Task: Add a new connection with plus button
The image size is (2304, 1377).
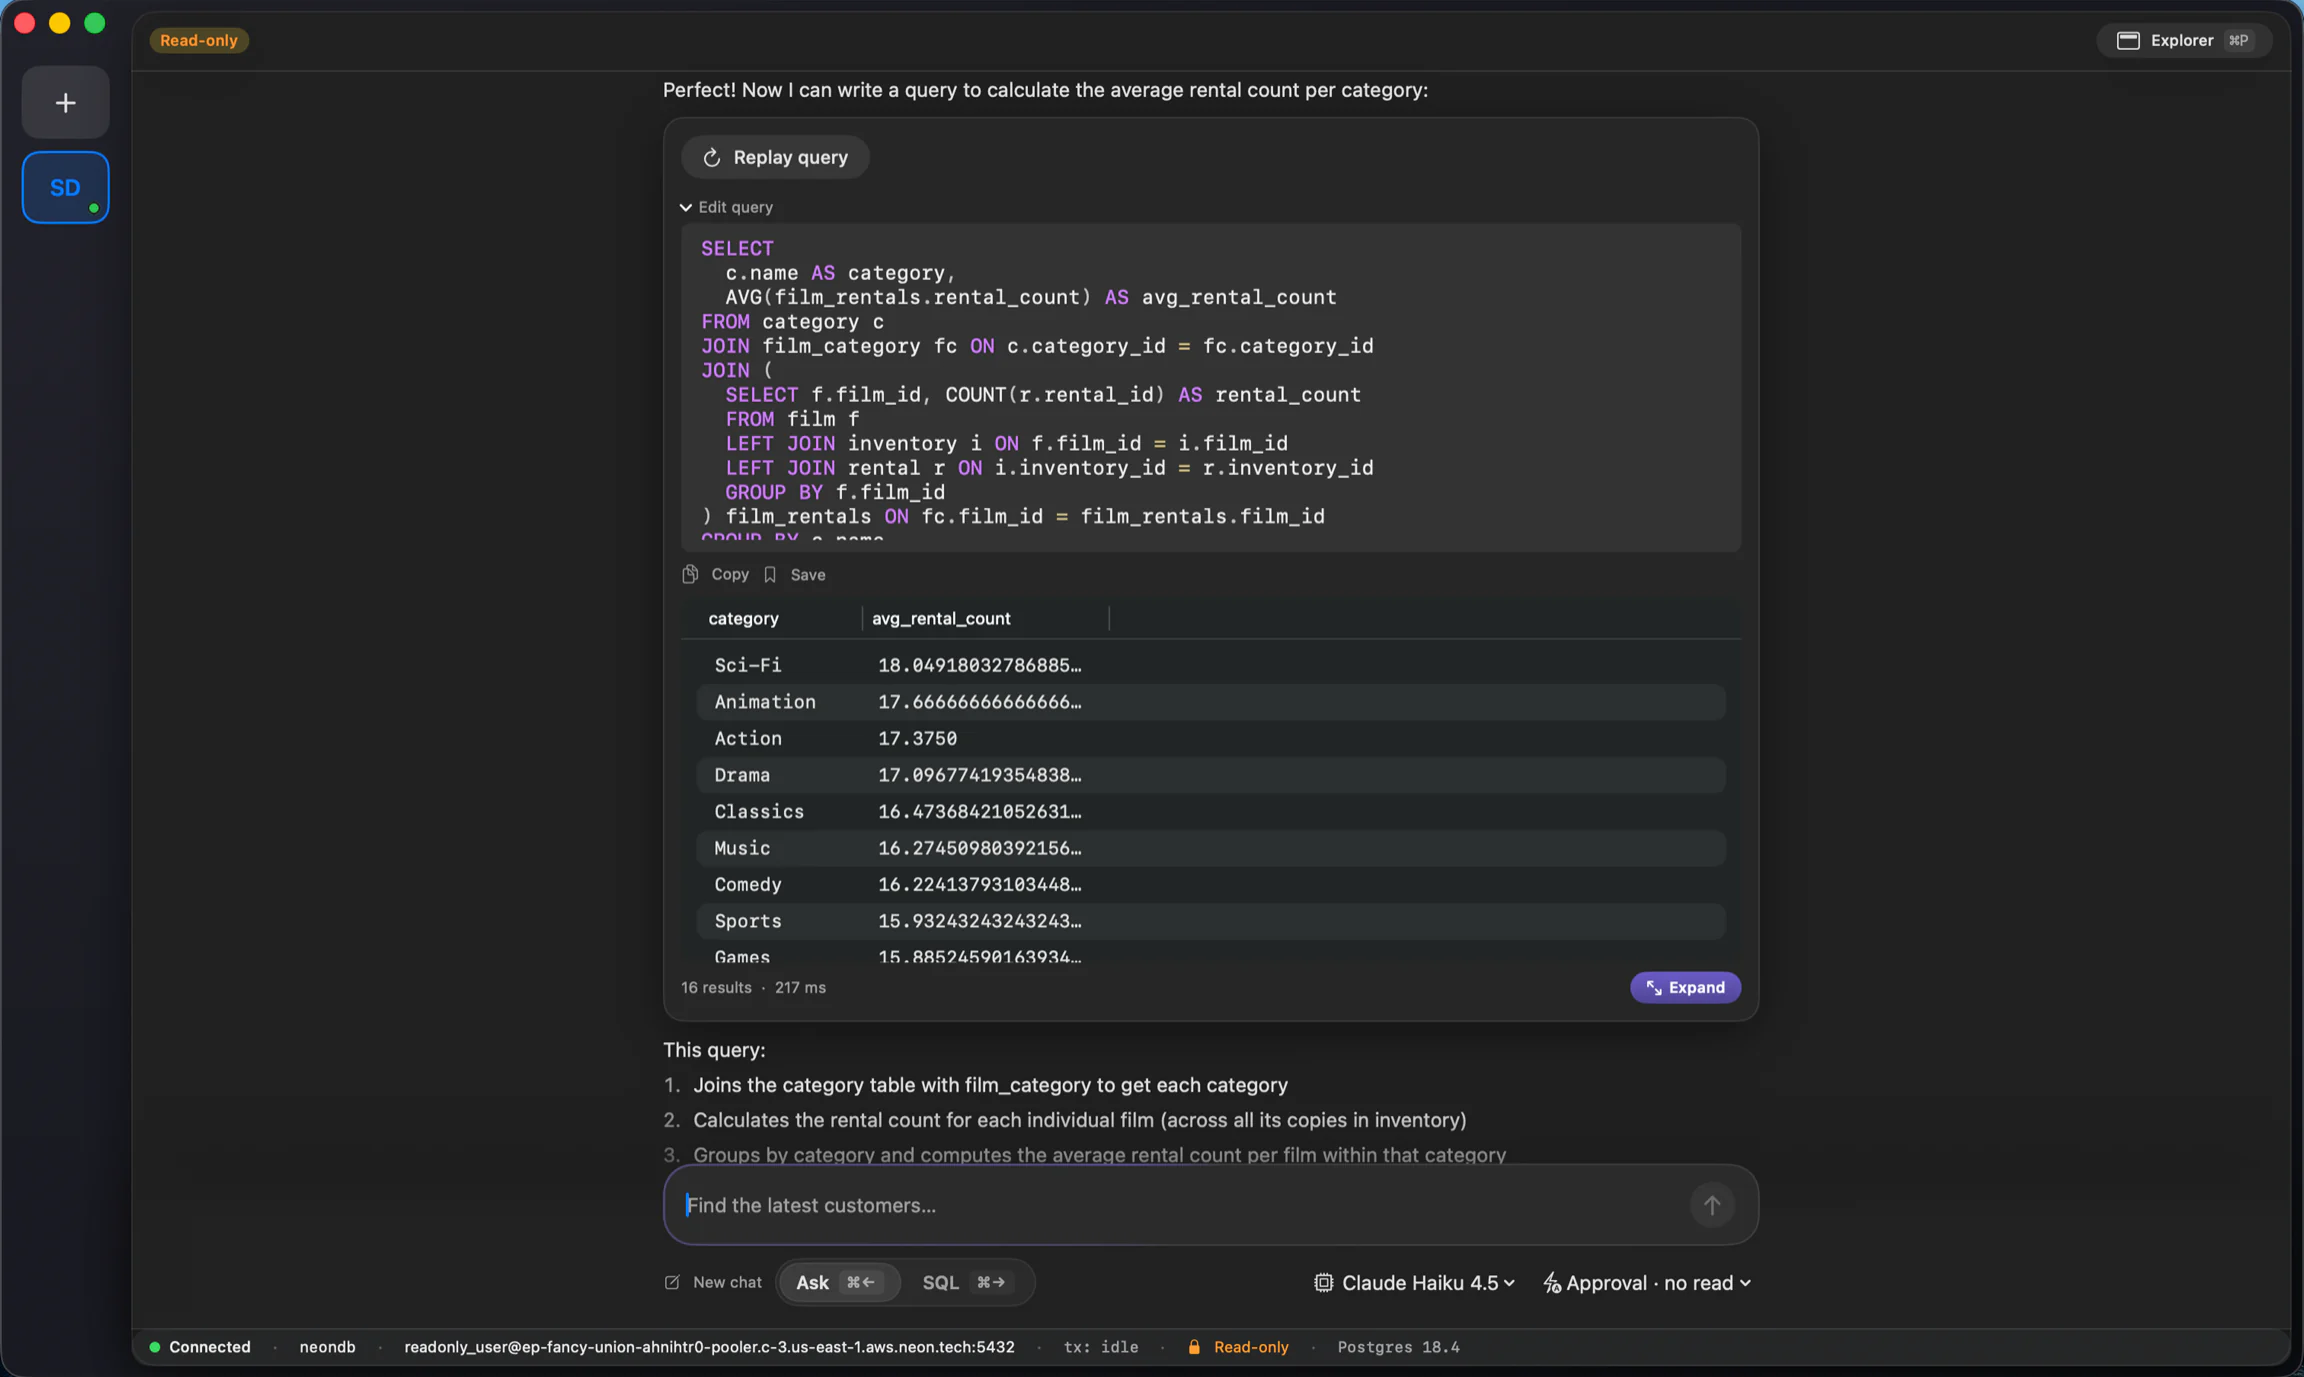Action: click(65, 103)
